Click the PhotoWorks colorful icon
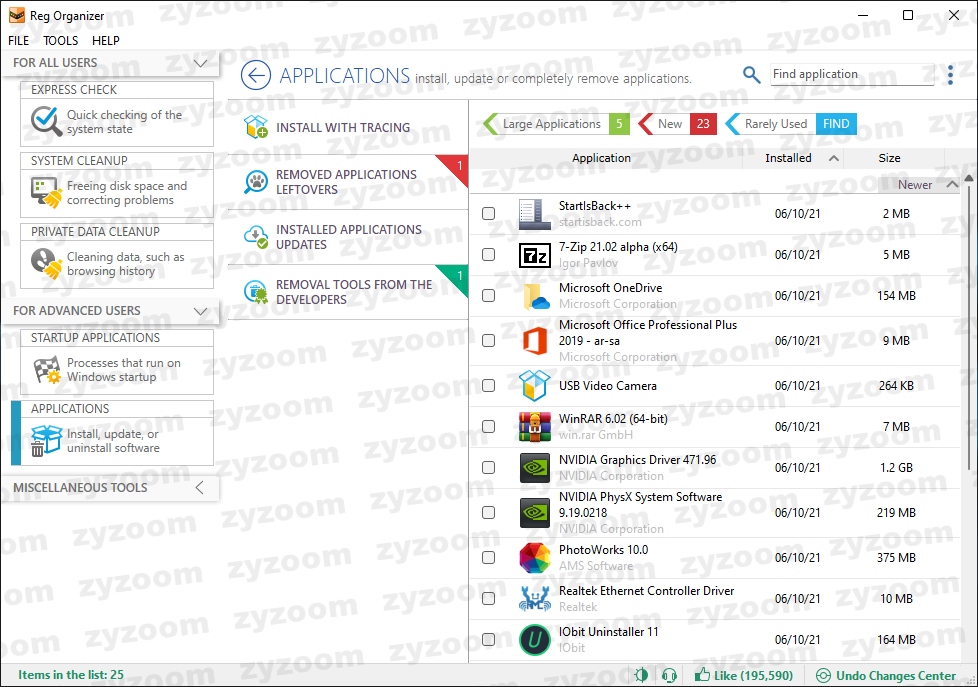 click(535, 558)
